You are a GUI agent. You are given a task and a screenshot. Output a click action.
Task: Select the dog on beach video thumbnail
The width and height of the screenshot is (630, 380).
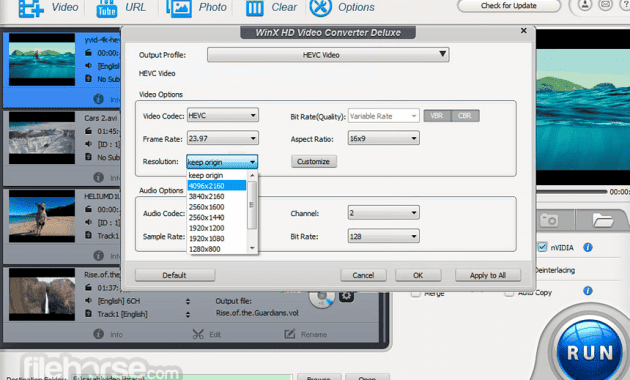tap(42, 216)
